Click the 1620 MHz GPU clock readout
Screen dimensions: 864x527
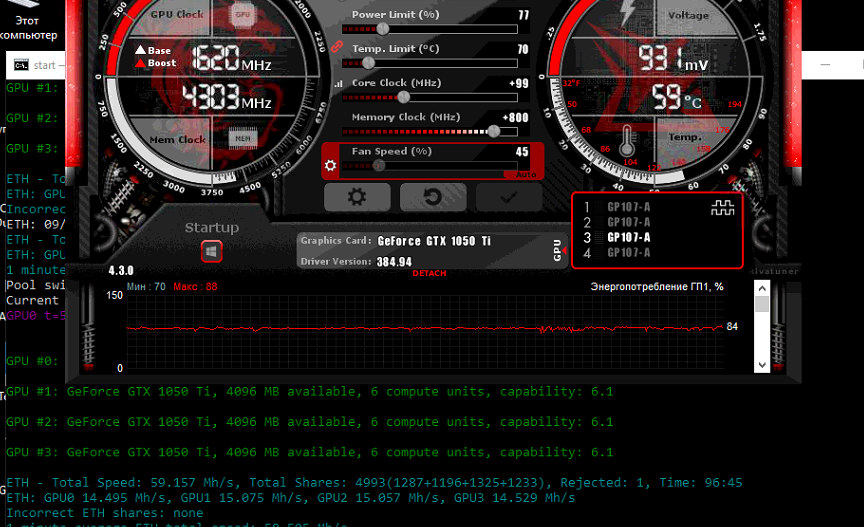point(232,58)
